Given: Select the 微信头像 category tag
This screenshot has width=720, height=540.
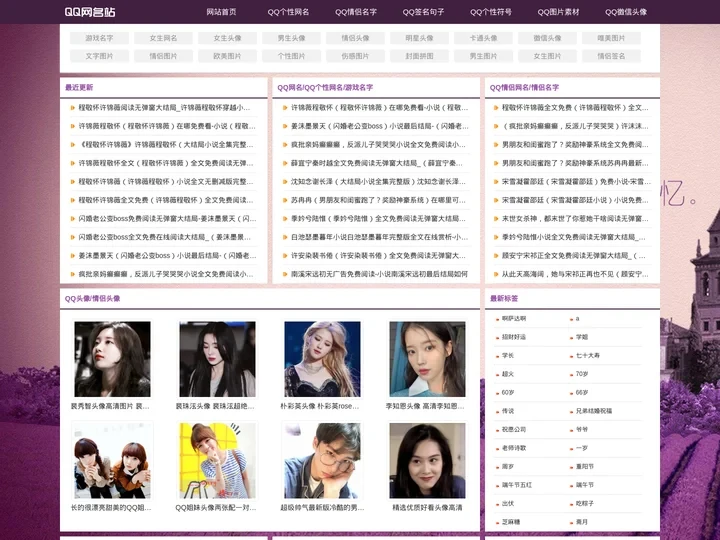Looking at the screenshot, I should [547, 38].
